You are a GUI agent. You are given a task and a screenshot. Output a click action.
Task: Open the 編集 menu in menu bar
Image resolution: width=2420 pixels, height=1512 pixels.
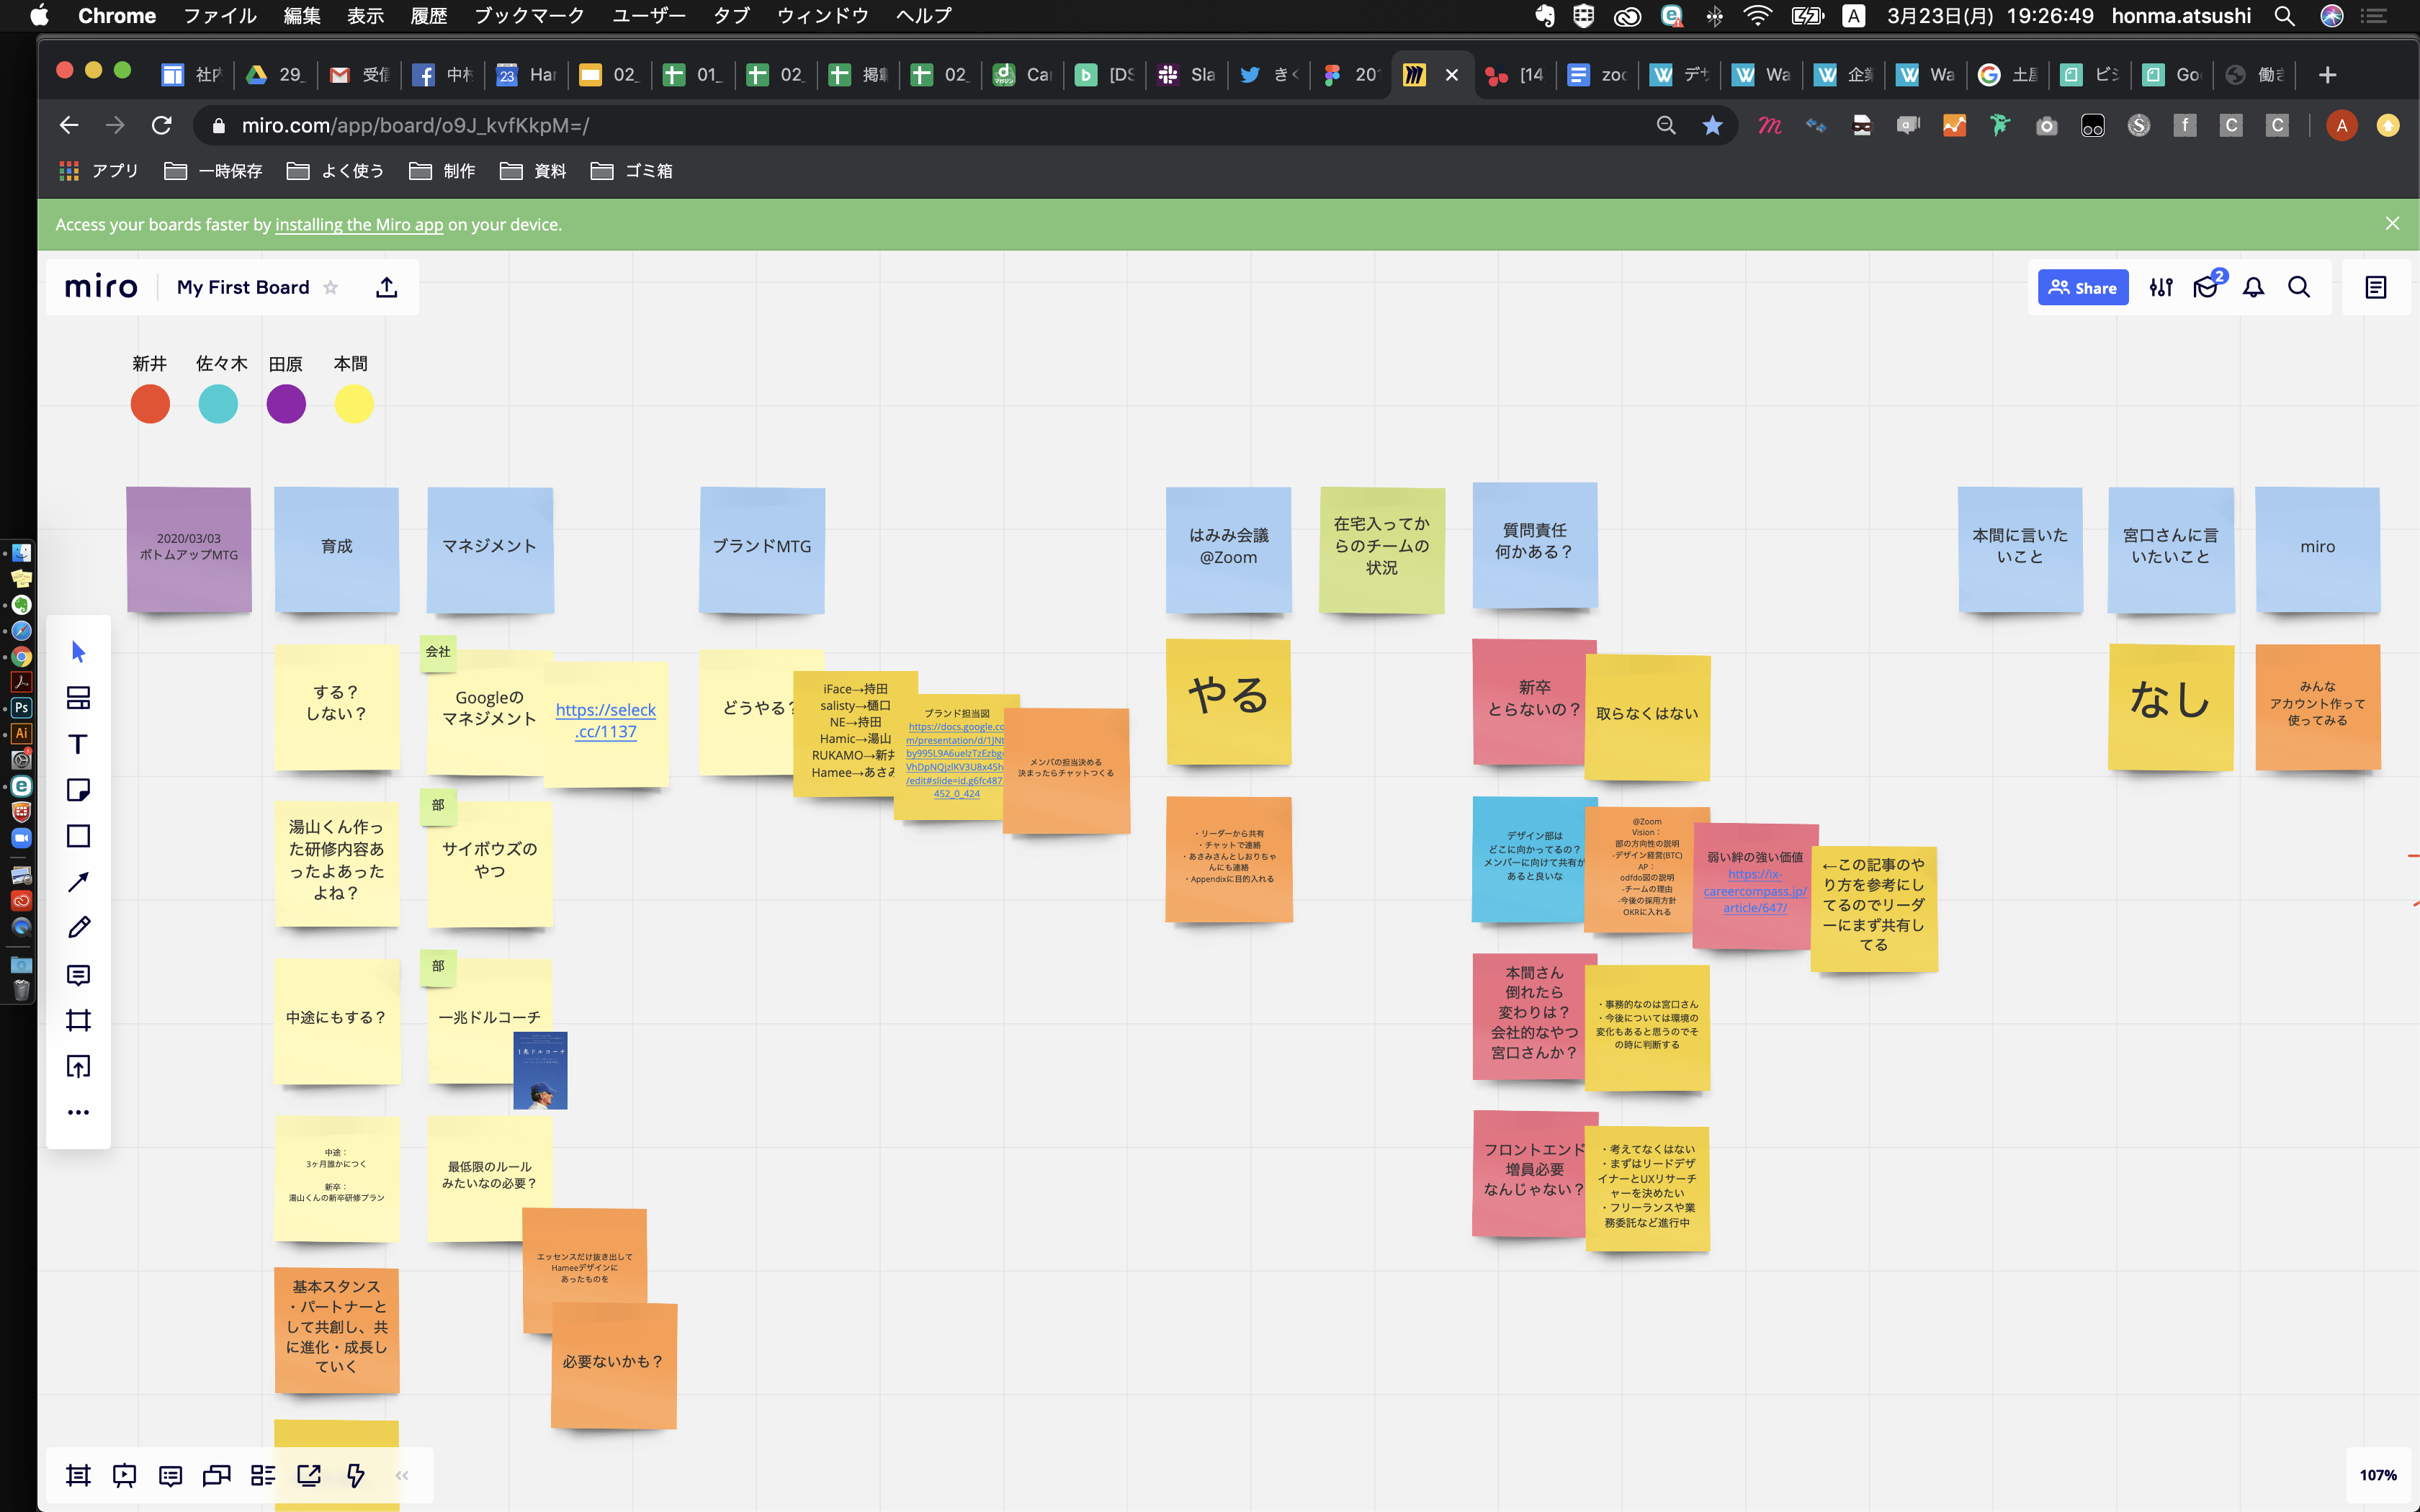click(301, 16)
